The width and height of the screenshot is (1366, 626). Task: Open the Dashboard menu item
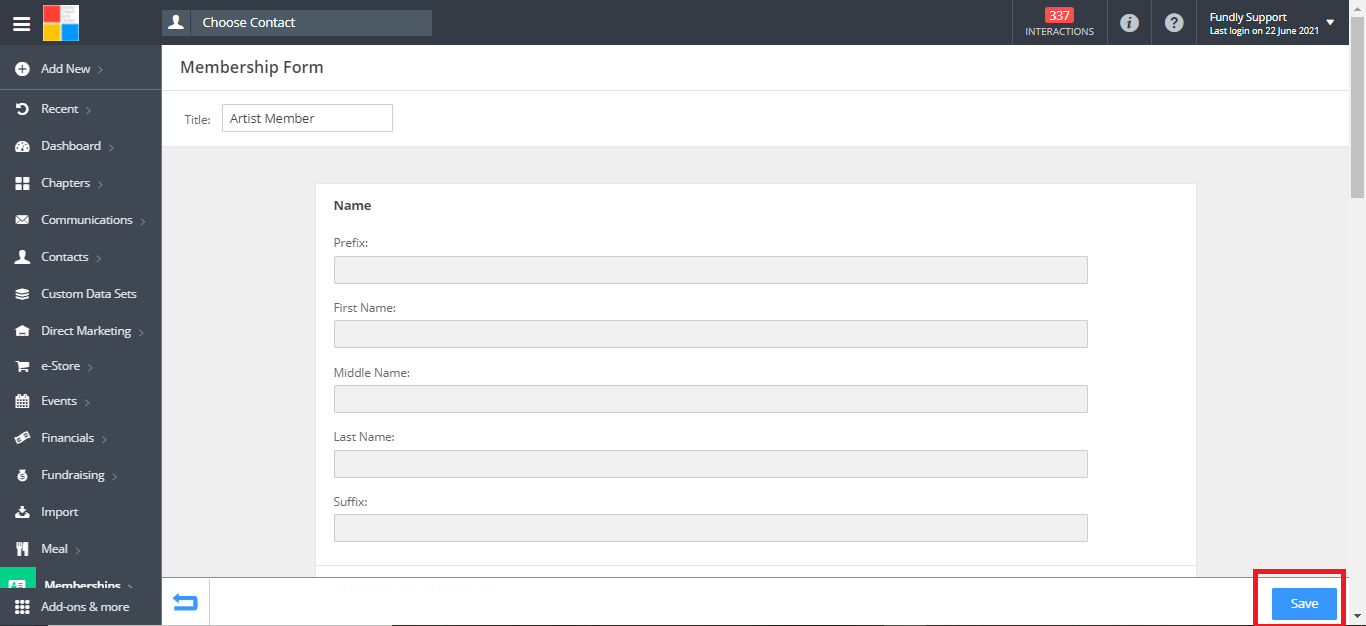[x=71, y=146]
